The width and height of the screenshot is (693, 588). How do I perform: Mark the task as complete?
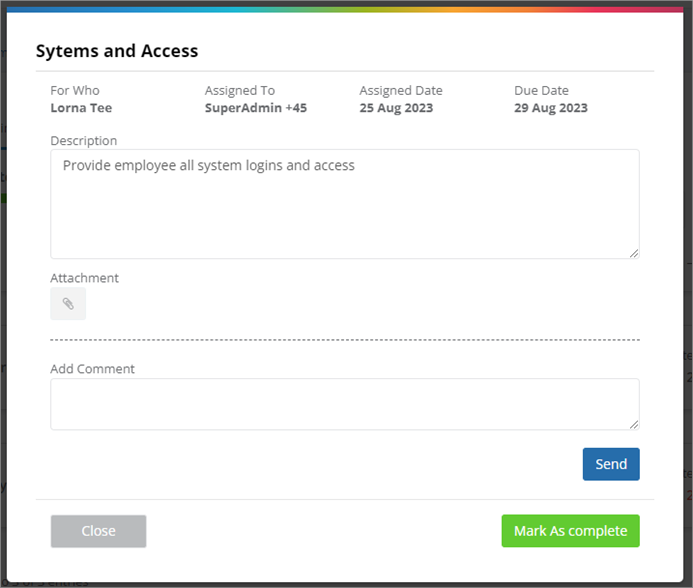[570, 531]
